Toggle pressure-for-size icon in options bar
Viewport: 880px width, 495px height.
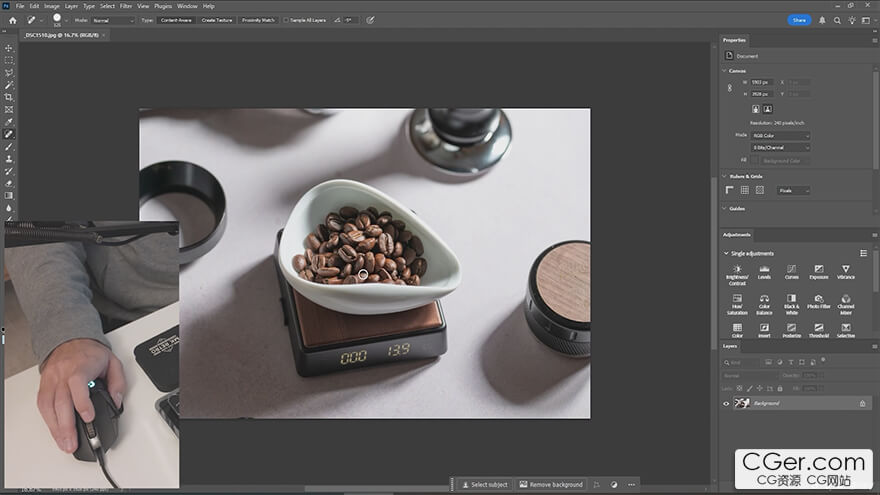pos(370,20)
